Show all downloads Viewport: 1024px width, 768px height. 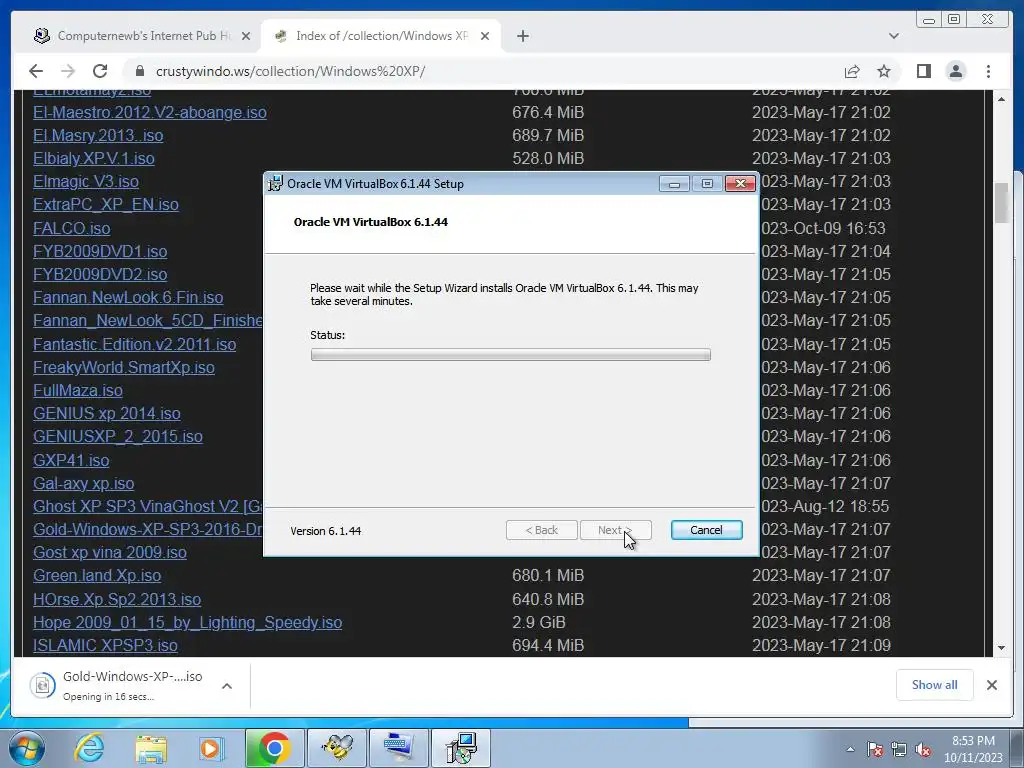tap(935, 684)
